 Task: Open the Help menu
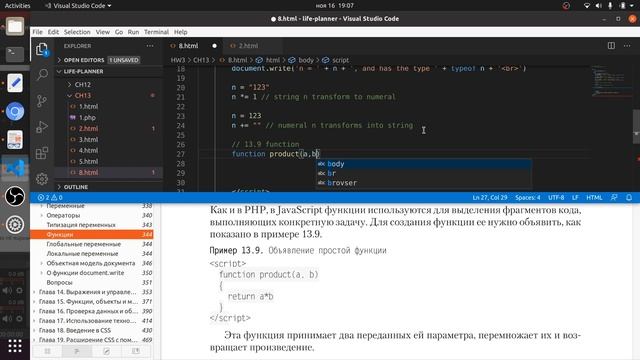pos(180,32)
